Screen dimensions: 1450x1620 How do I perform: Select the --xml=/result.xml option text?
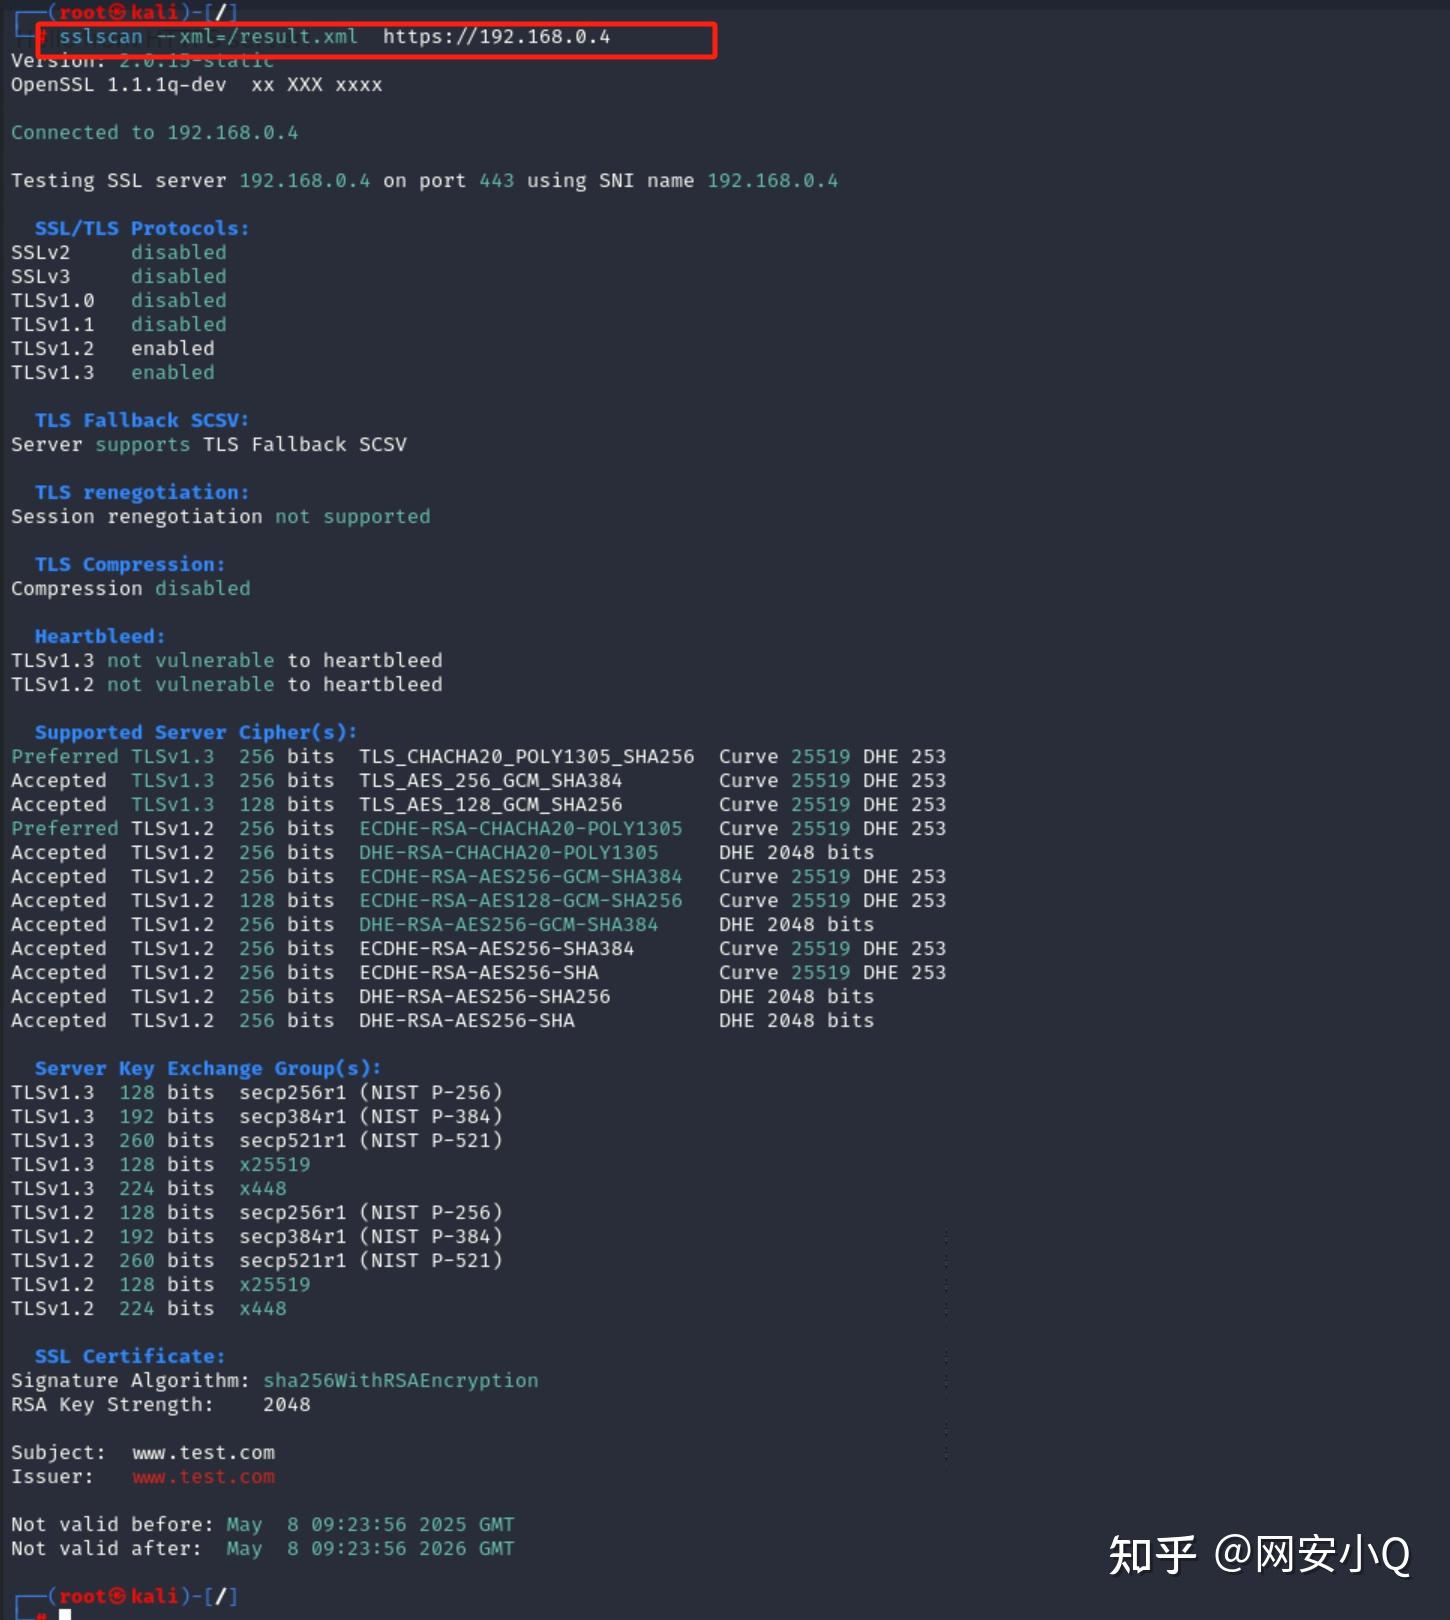tap(258, 37)
